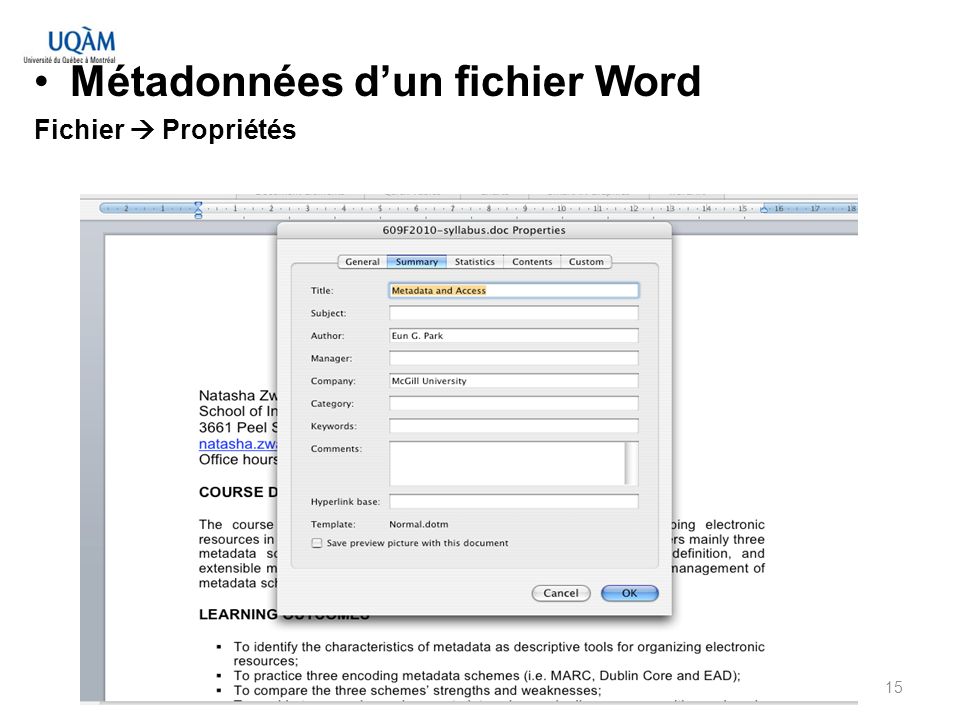Click the Cancel button

coord(561,593)
